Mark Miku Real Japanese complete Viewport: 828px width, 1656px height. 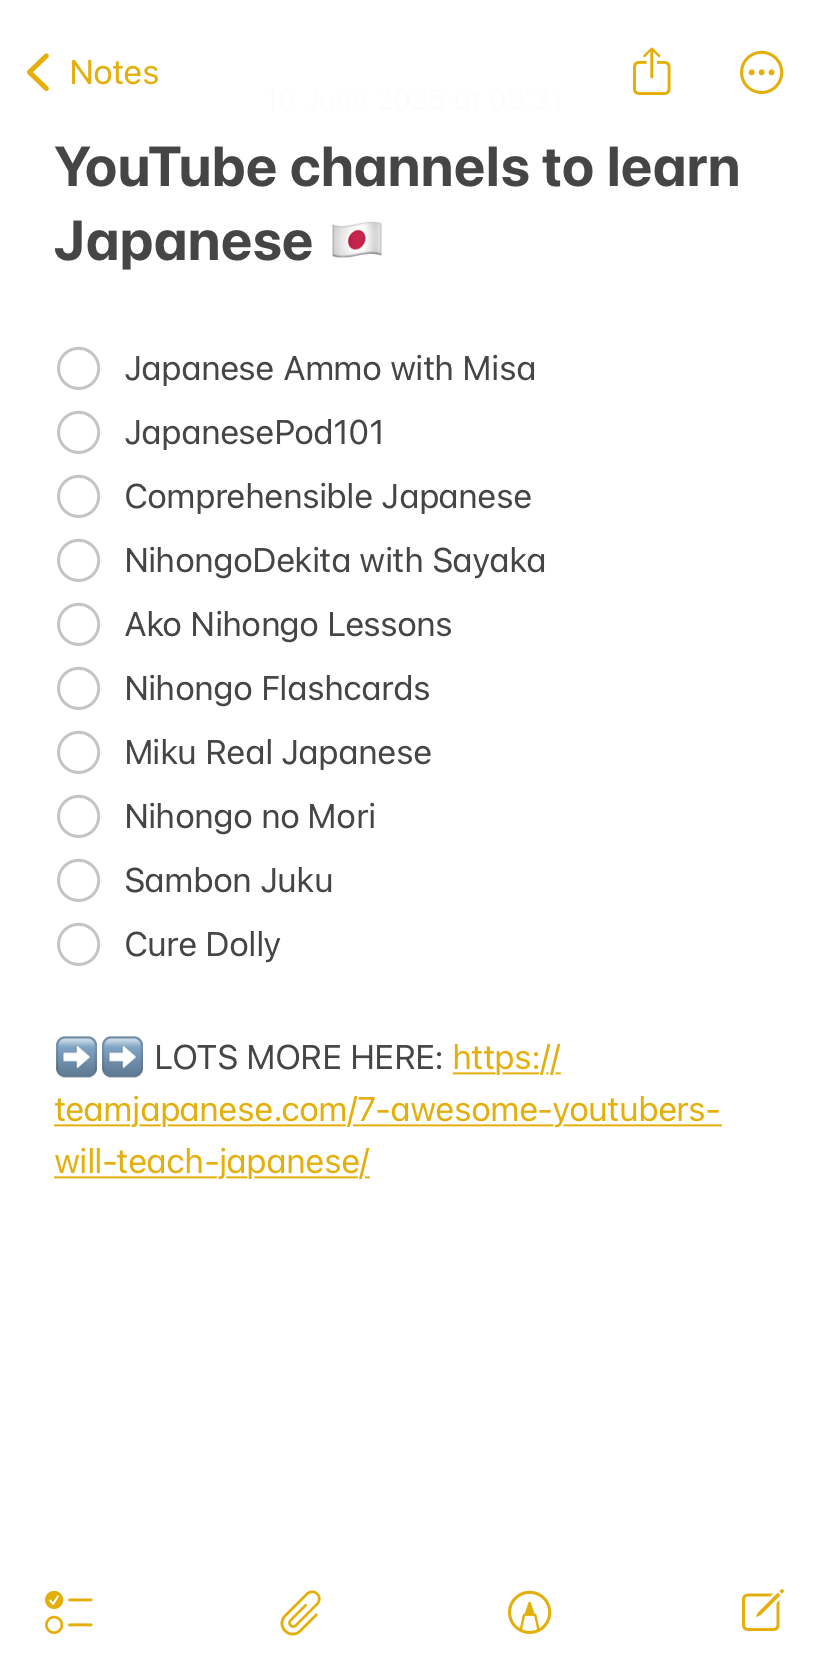click(79, 752)
